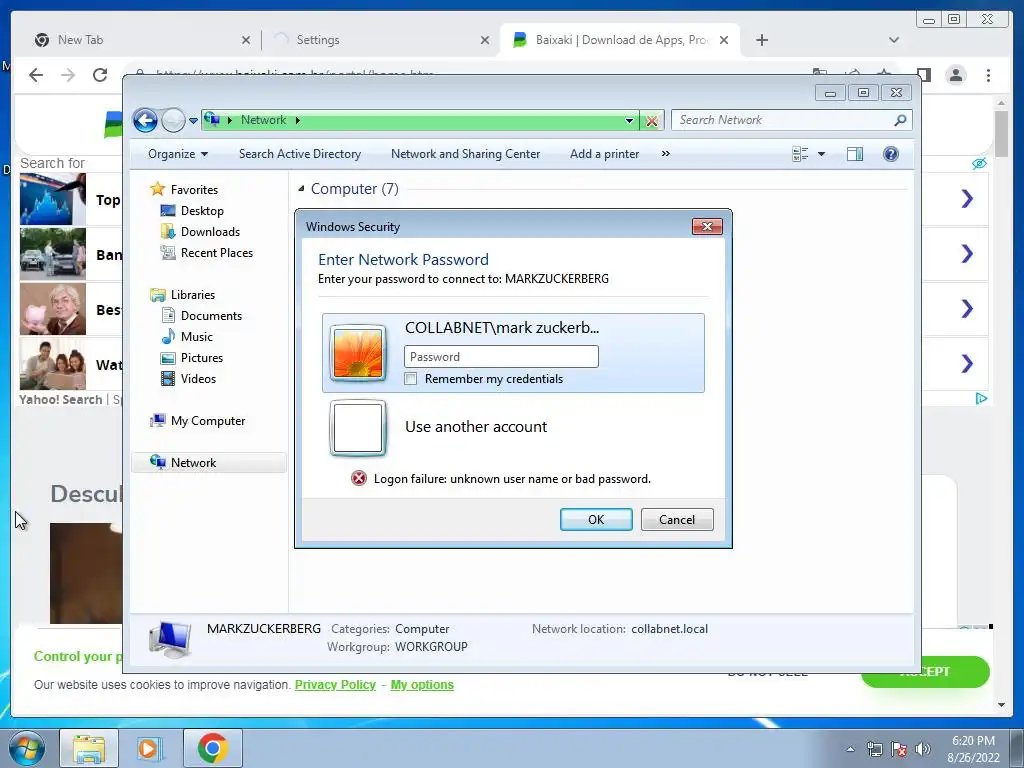Open Downloads in Favorites
Screen dimensions: 1024x768
point(210,232)
